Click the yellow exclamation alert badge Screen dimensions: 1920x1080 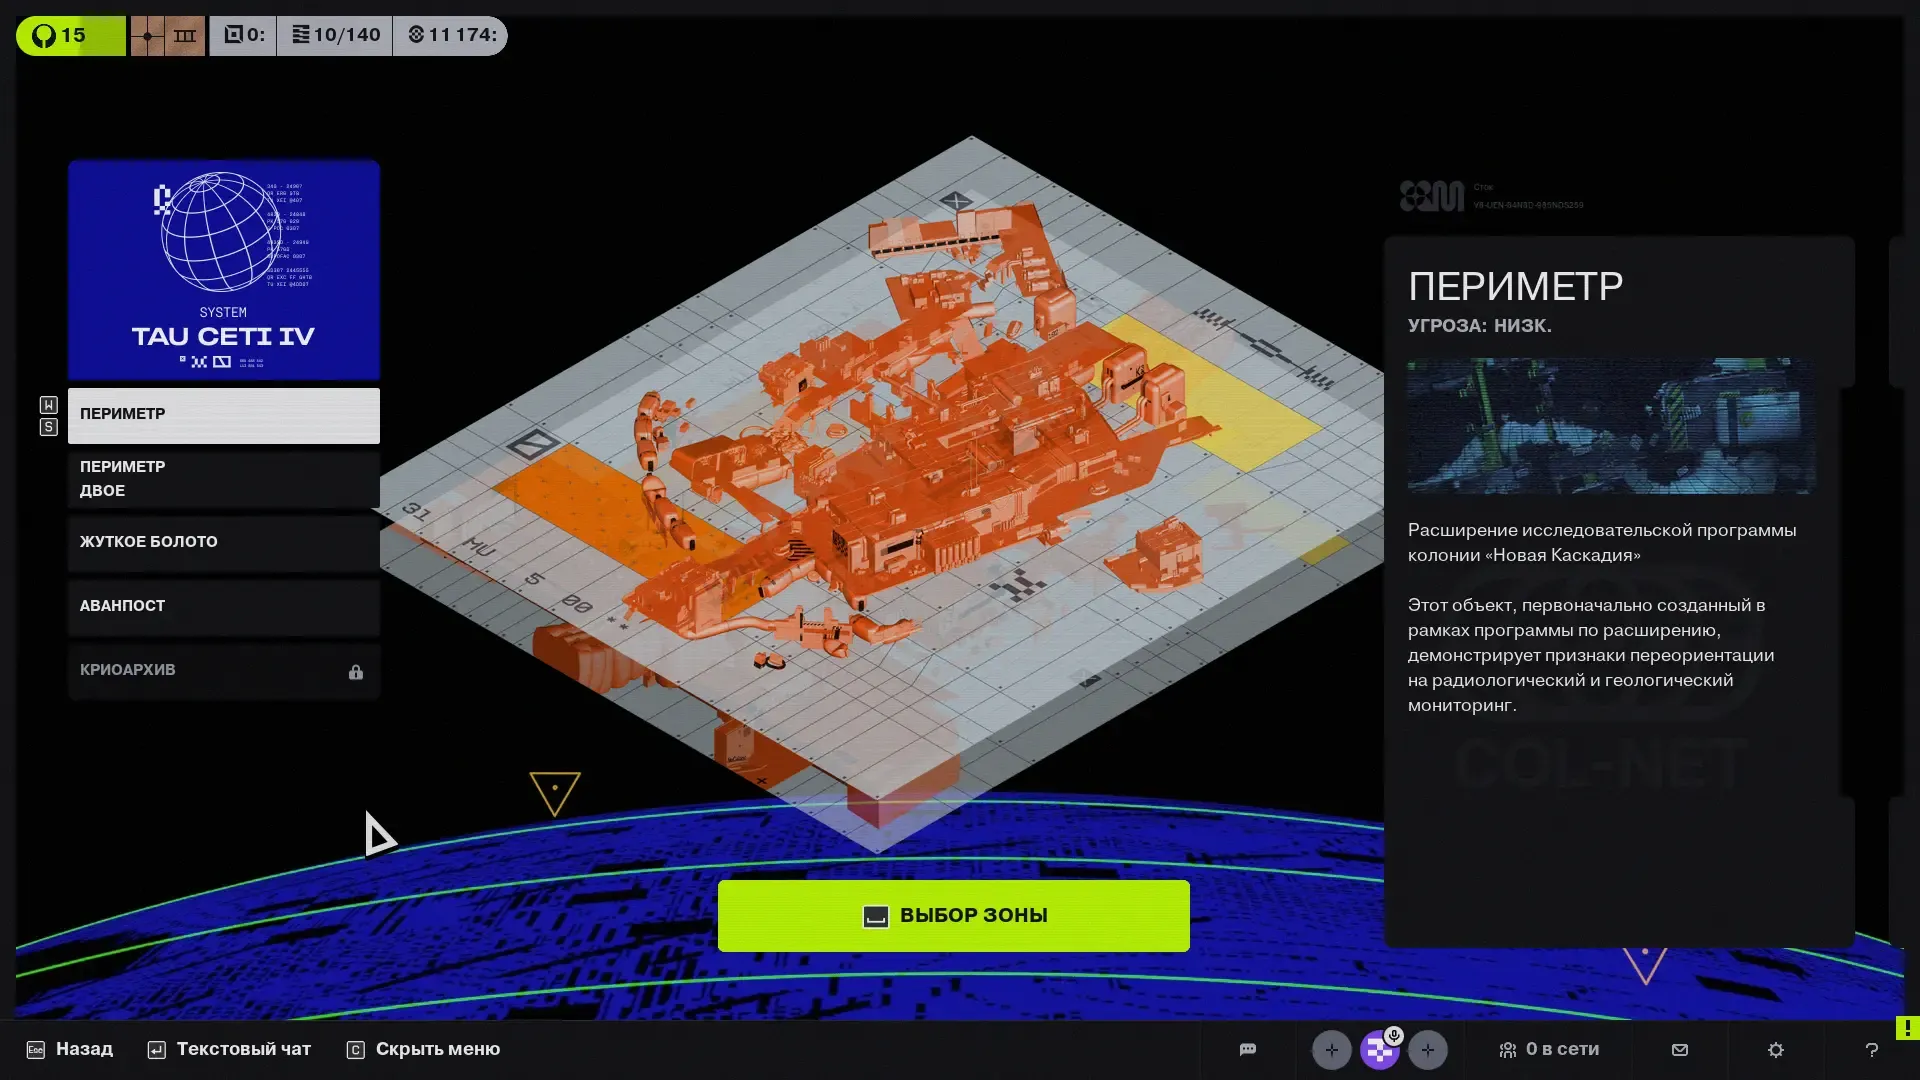[1907, 1027]
